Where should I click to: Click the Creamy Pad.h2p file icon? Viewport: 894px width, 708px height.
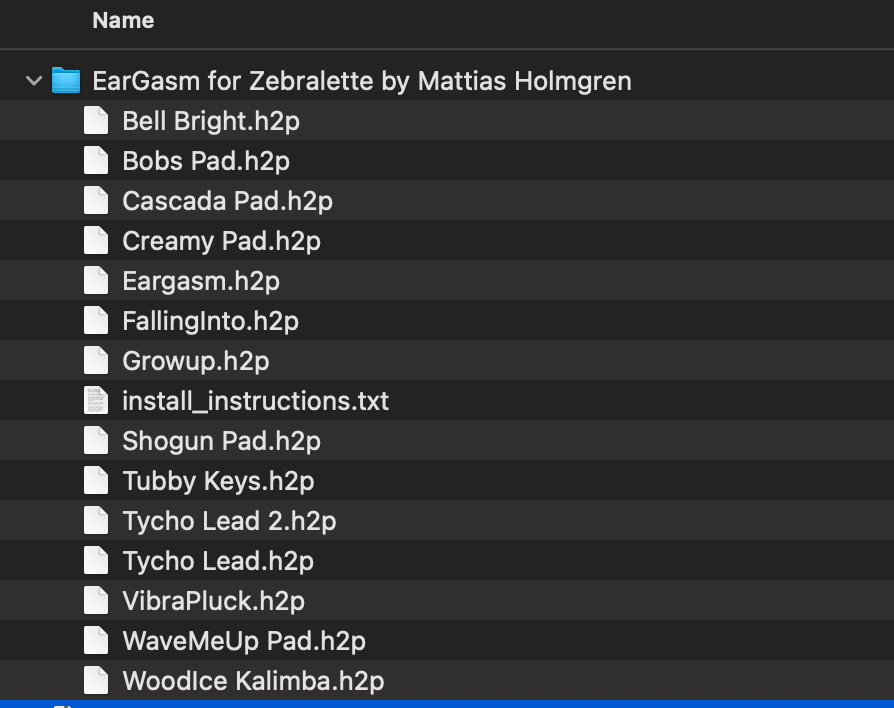(95, 241)
